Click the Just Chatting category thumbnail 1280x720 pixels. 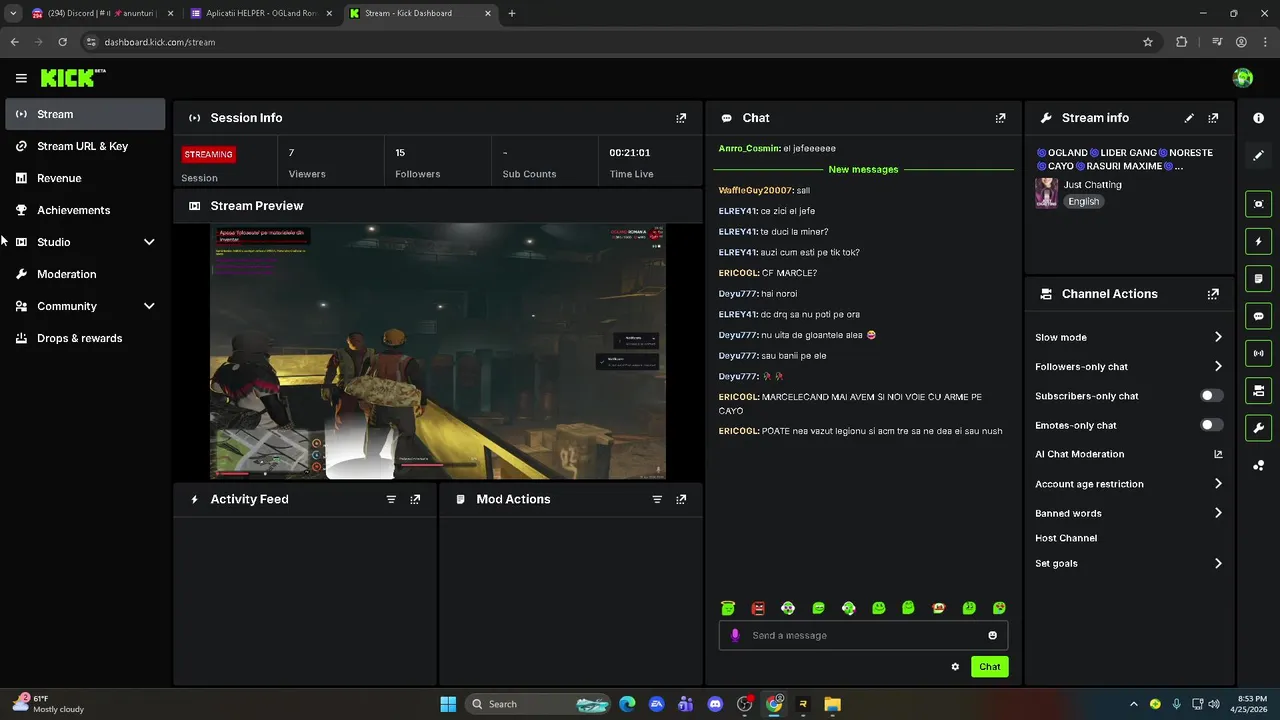click(1047, 193)
